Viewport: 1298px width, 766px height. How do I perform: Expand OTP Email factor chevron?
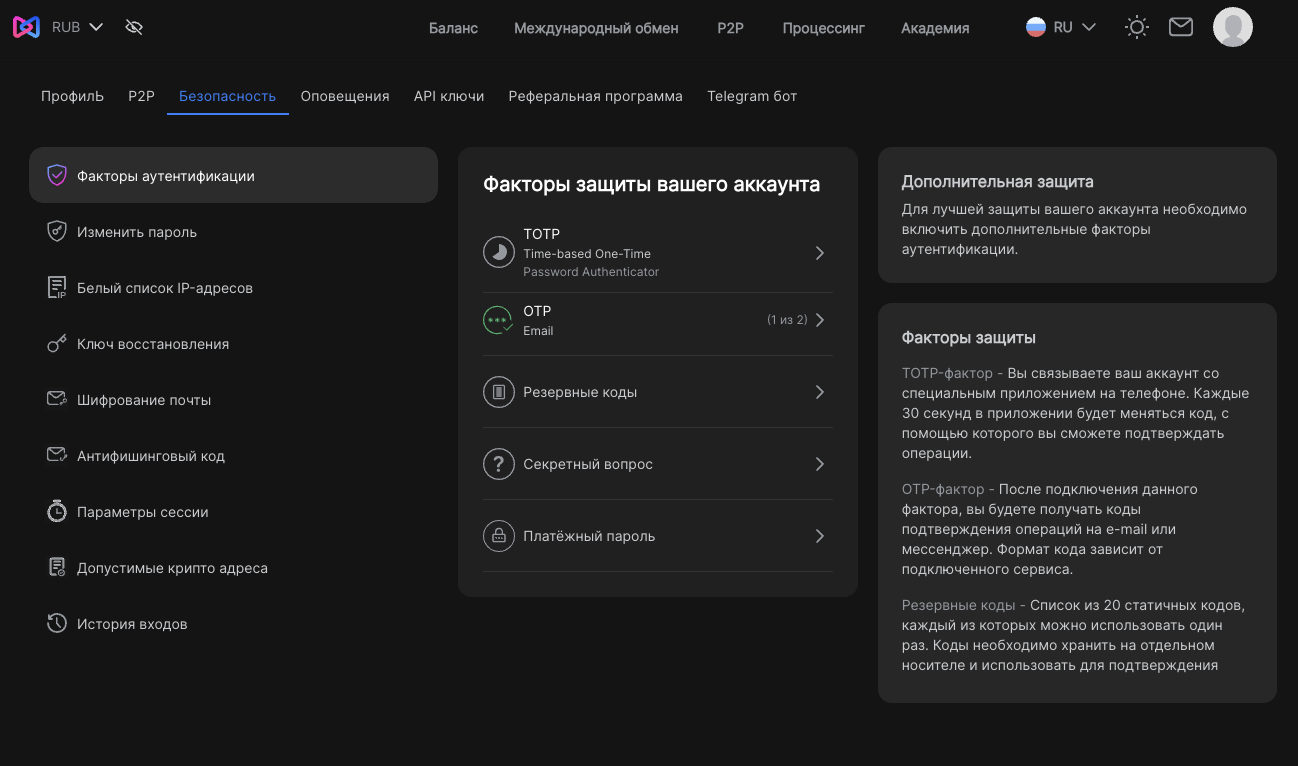click(819, 320)
